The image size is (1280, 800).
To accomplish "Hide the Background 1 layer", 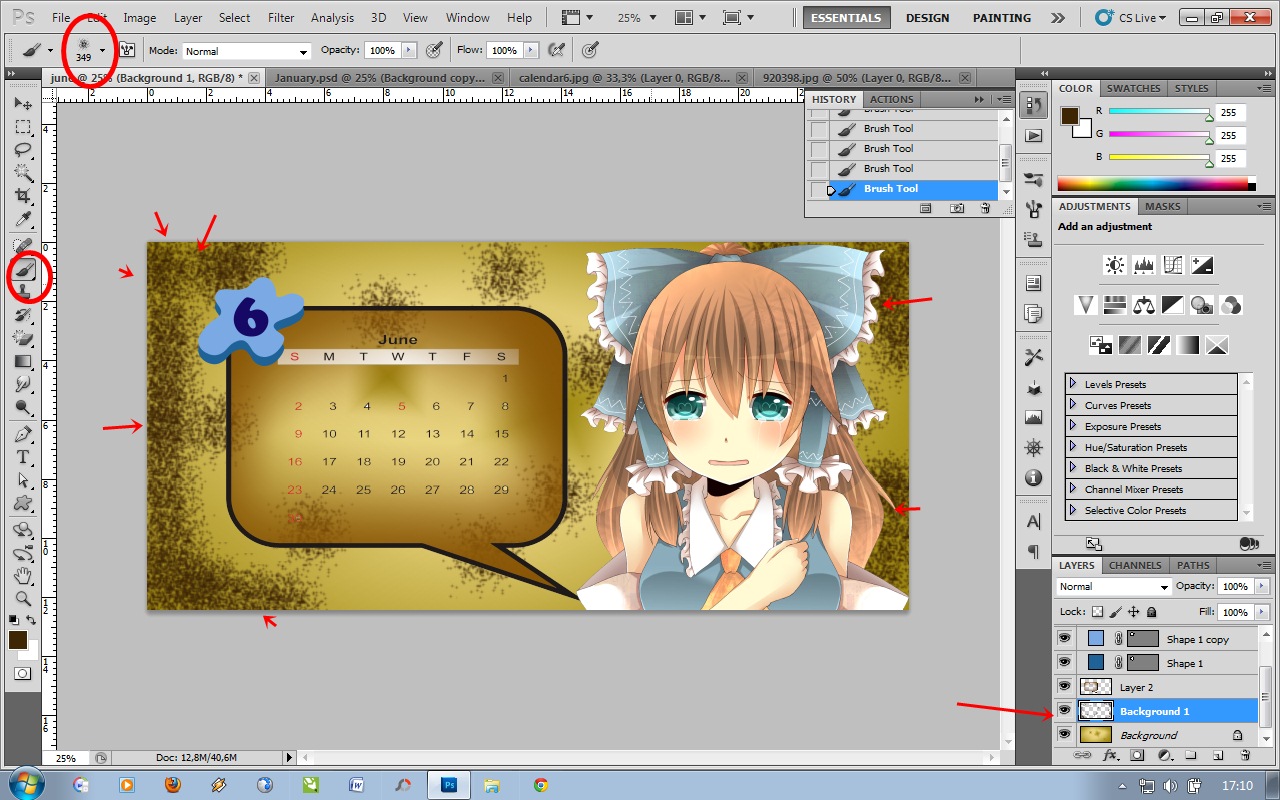I will coord(1064,711).
